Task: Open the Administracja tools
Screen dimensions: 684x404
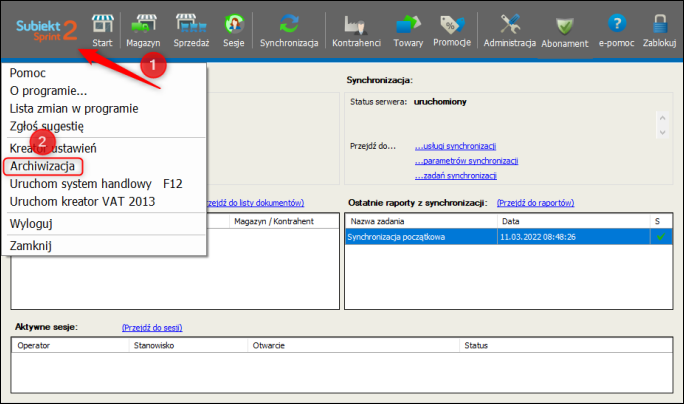Action: coord(510,30)
